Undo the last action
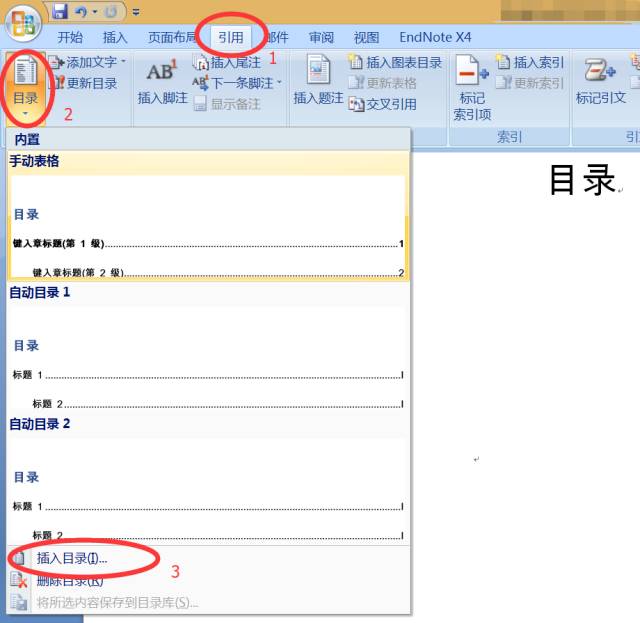Image resolution: width=640 pixels, height=623 pixels. [81, 11]
